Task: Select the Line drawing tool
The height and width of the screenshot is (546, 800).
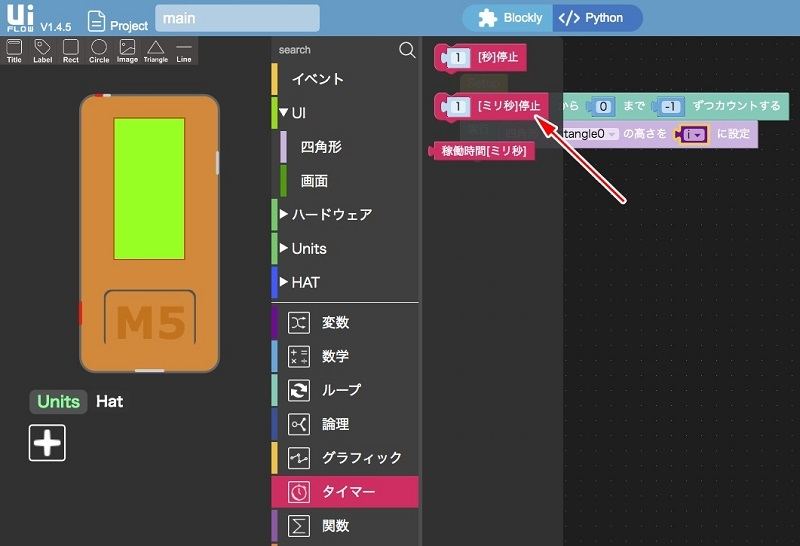Action: 184,51
